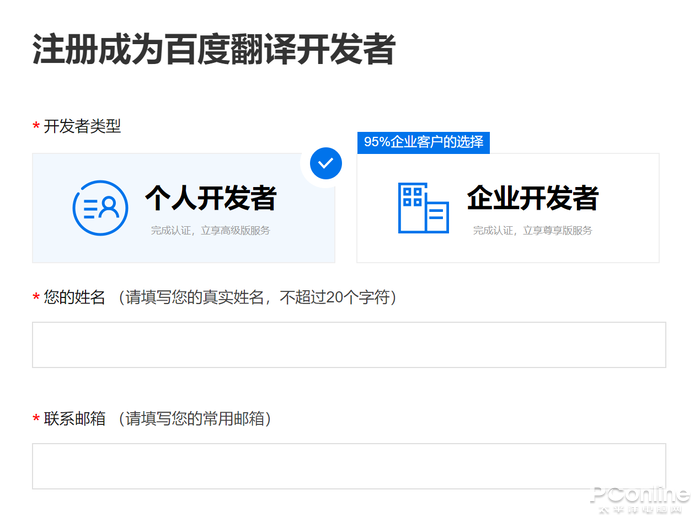Viewport: 700px width, 522px height.
Task: Click the blue checkmark badge on 个人开发者
Action: click(x=326, y=163)
